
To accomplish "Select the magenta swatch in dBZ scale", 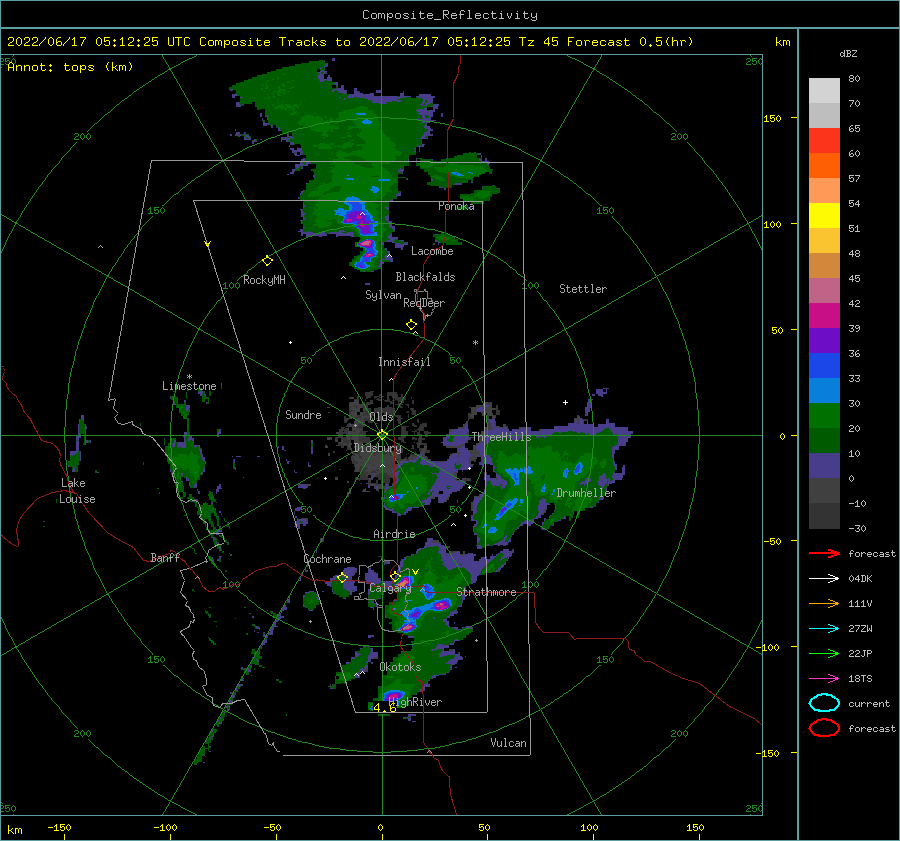I will (824, 315).
